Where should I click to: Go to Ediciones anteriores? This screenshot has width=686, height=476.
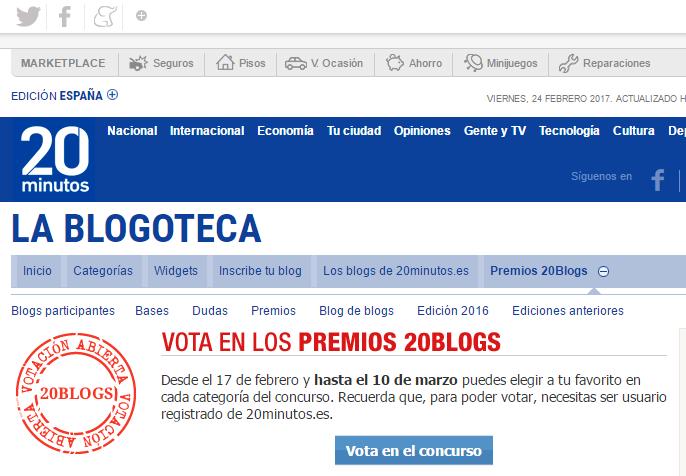click(x=567, y=311)
